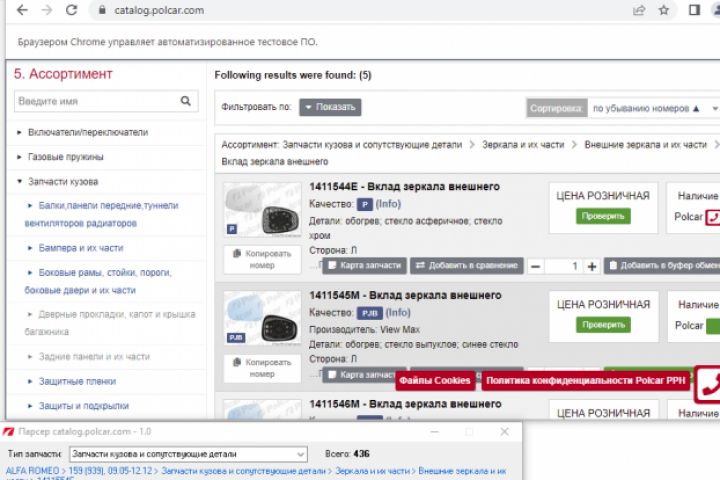The width and height of the screenshot is (720, 480).
Task: Open Карта запчасти for 1411545M
Action: (361, 375)
